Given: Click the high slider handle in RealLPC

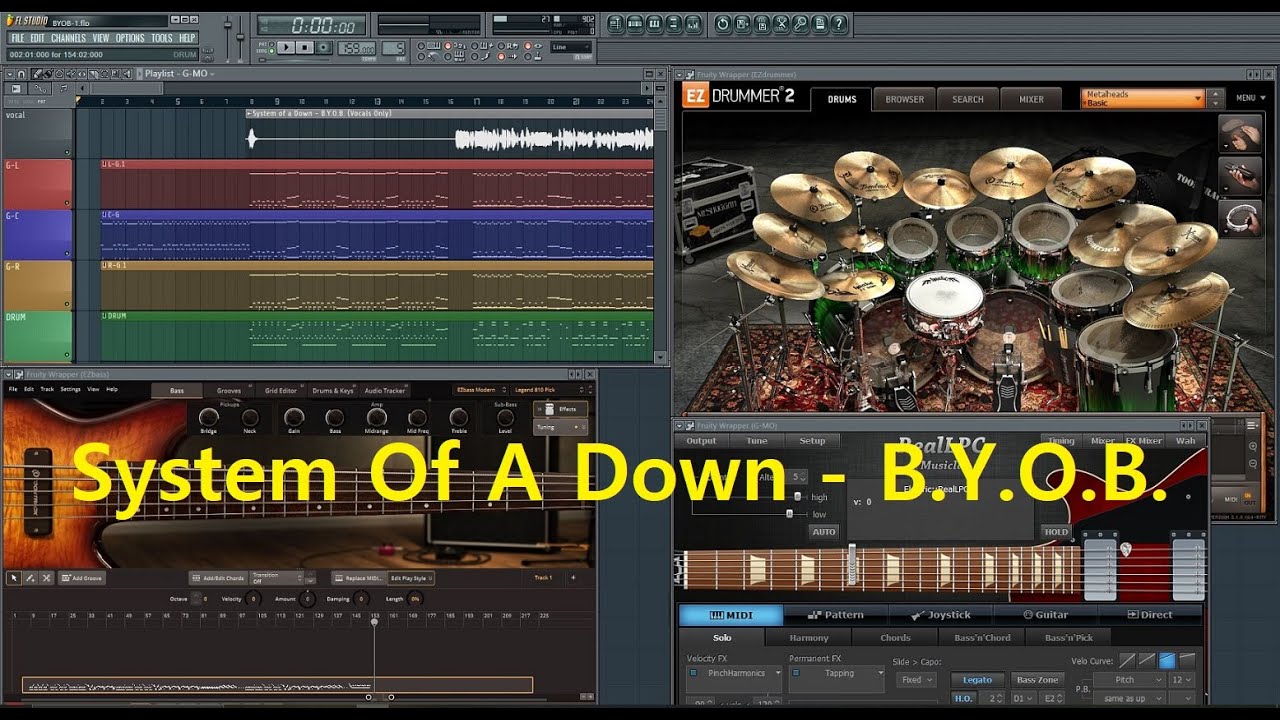Looking at the screenshot, I should pyautogui.click(x=797, y=497).
